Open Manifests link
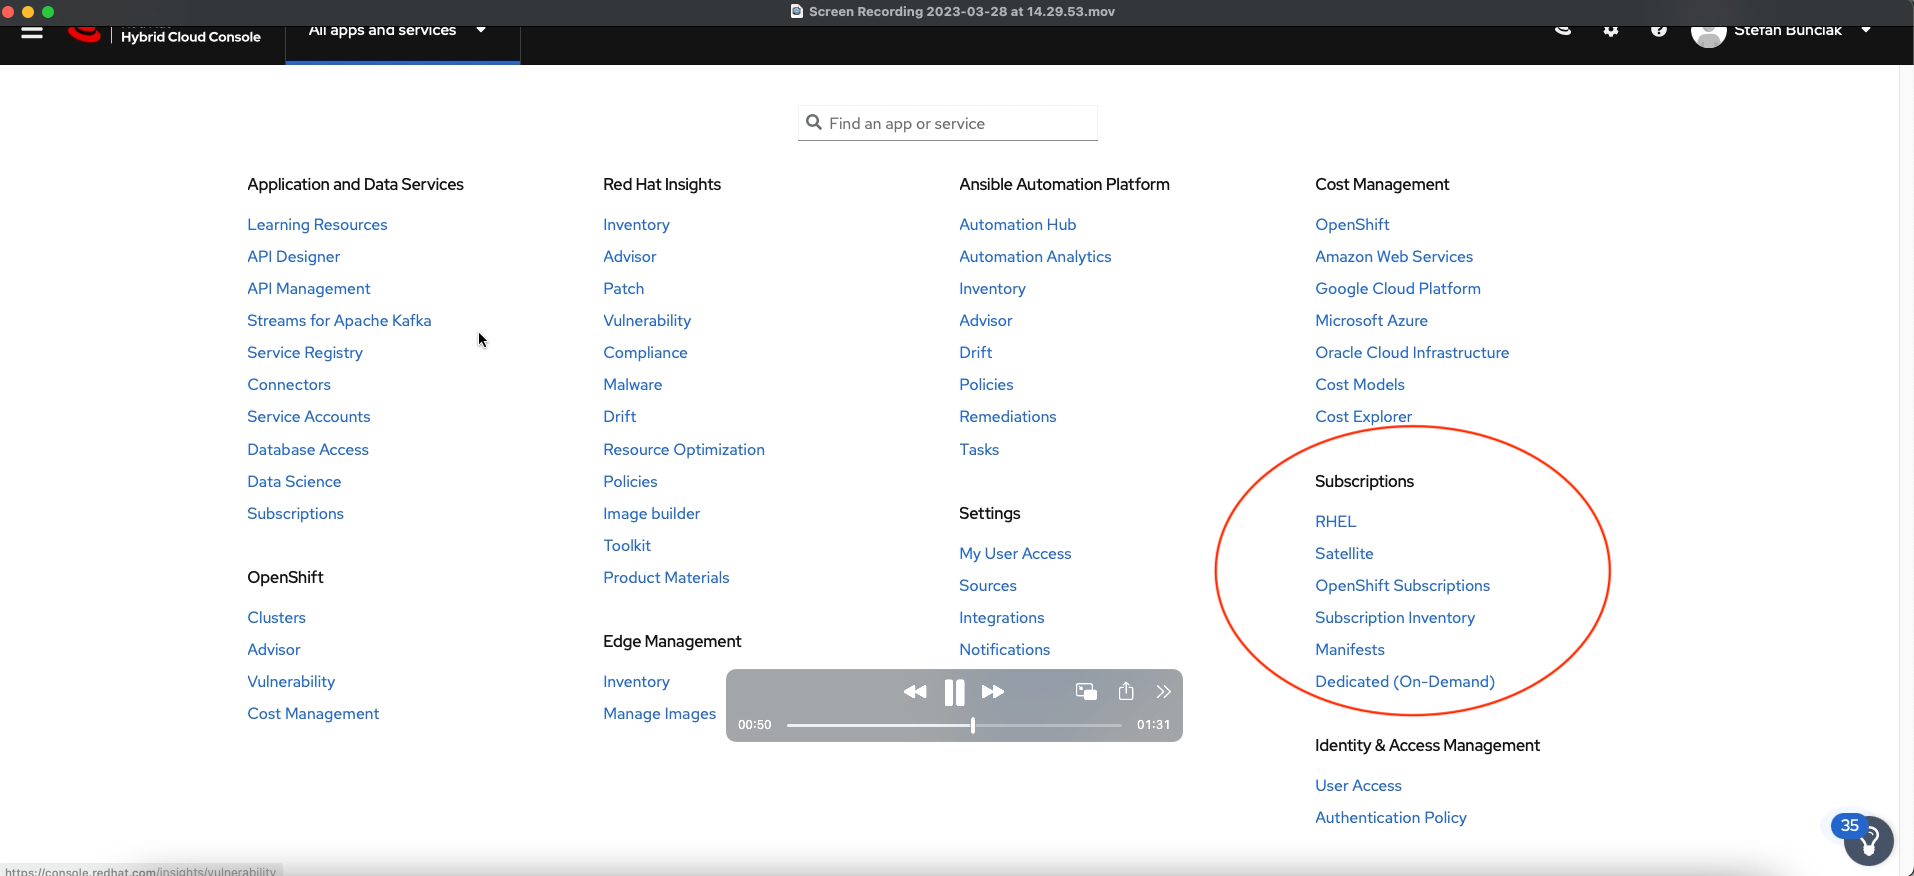The height and width of the screenshot is (876, 1914). [1350, 650]
